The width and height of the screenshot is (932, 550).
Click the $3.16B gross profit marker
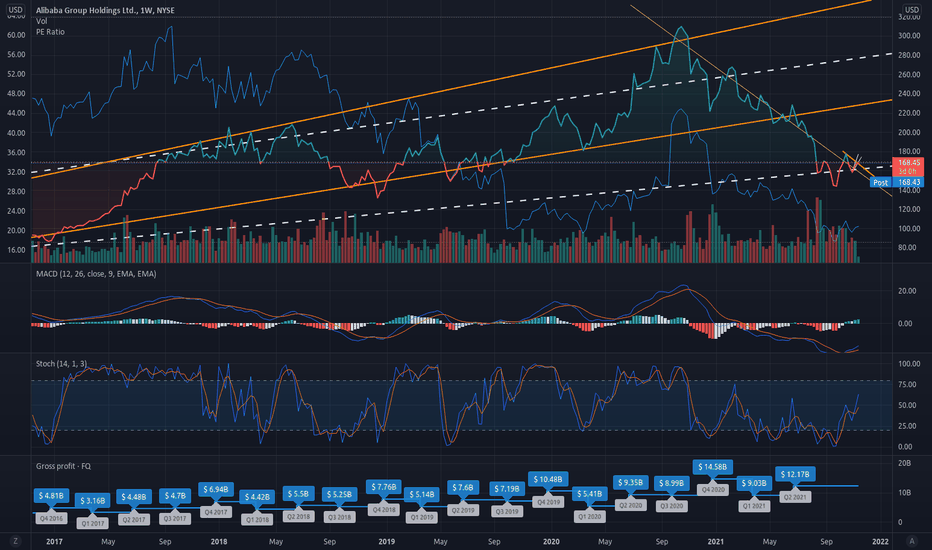(92, 501)
